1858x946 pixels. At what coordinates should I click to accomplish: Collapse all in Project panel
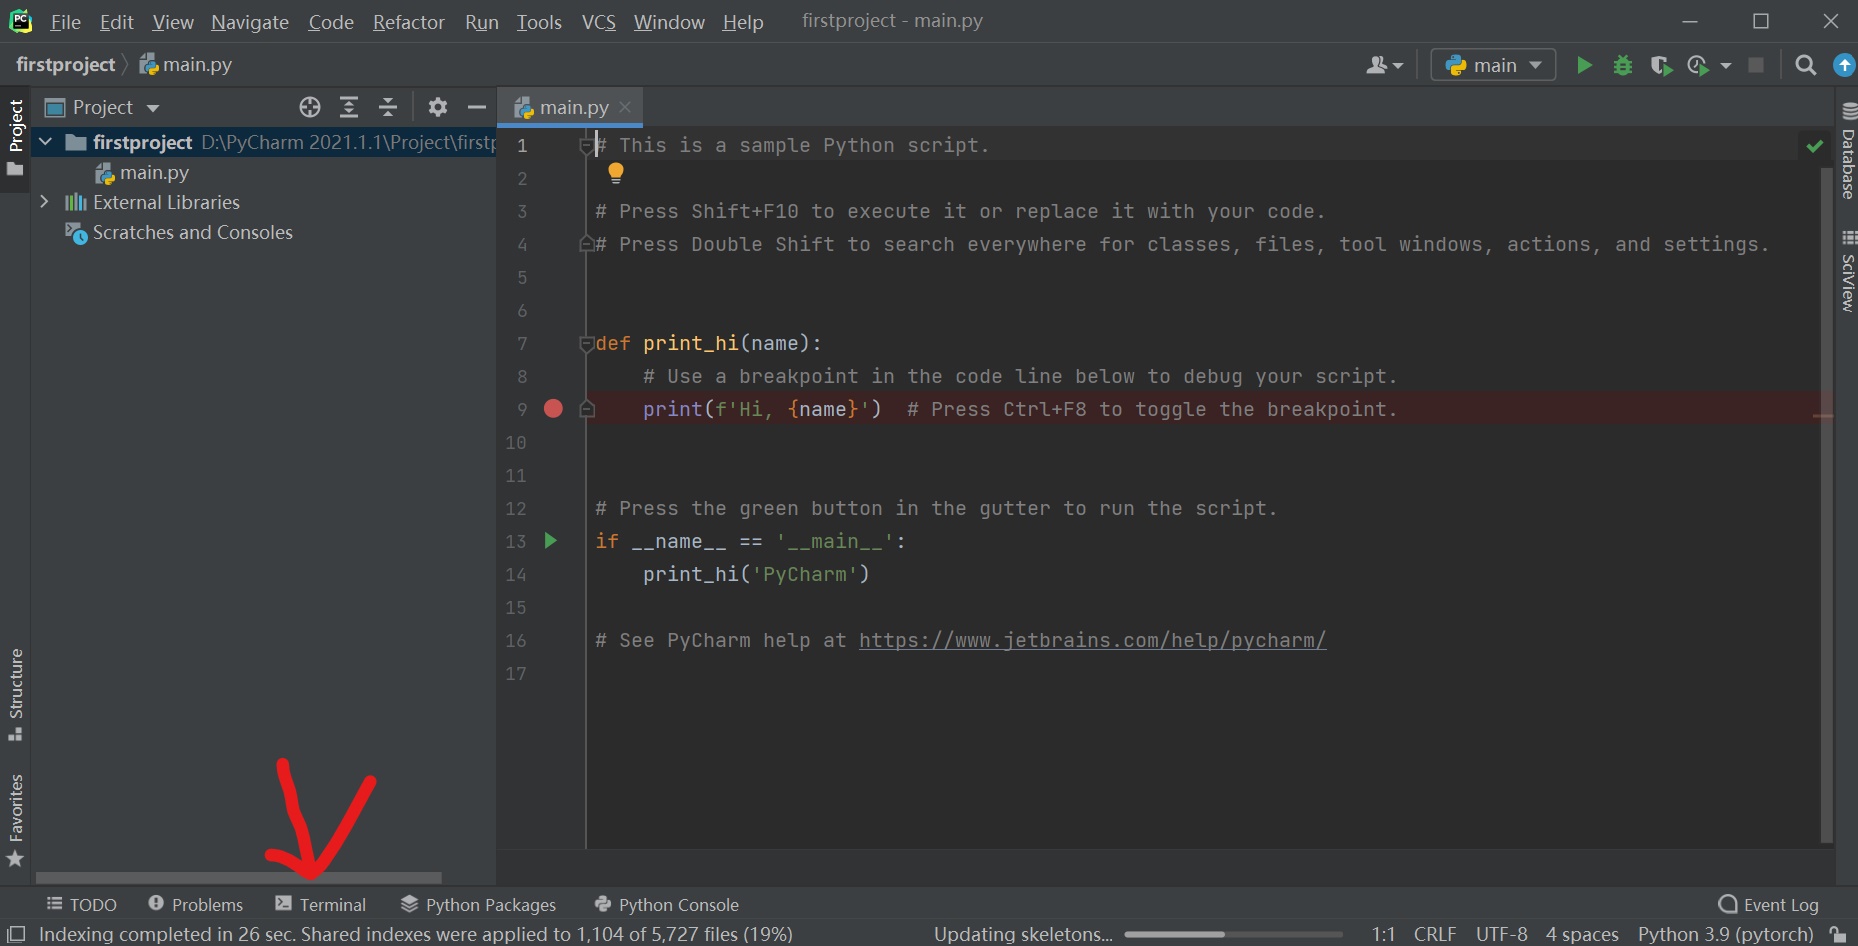(x=388, y=107)
